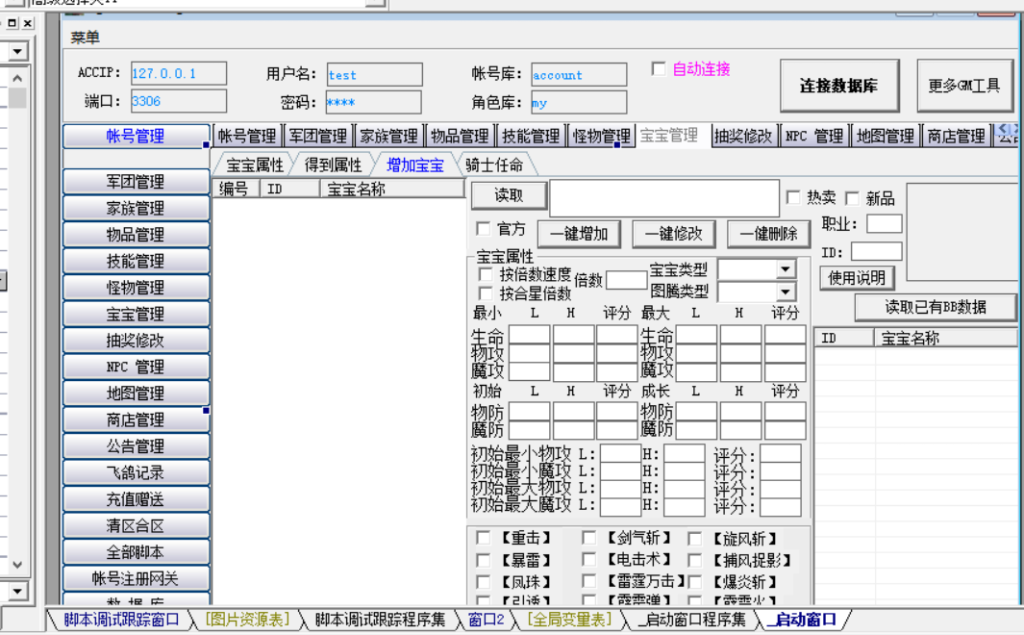
Task: Open the 得到属性 sub-tab
Action: [x=333, y=165]
